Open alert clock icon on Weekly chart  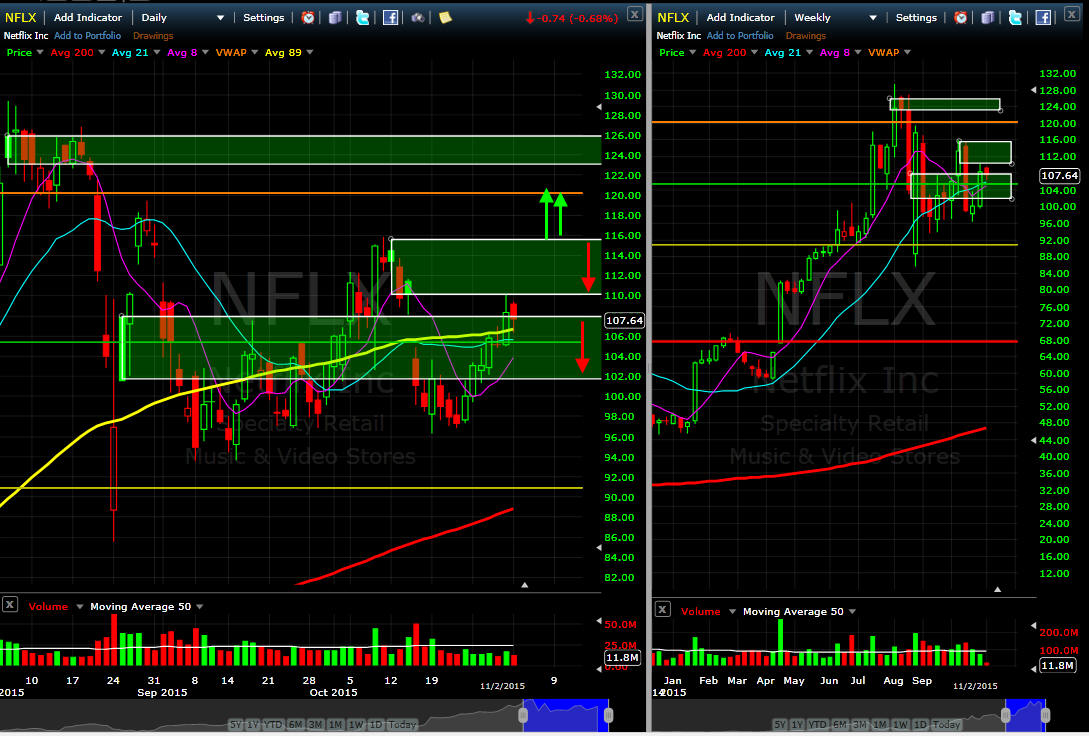961,18
